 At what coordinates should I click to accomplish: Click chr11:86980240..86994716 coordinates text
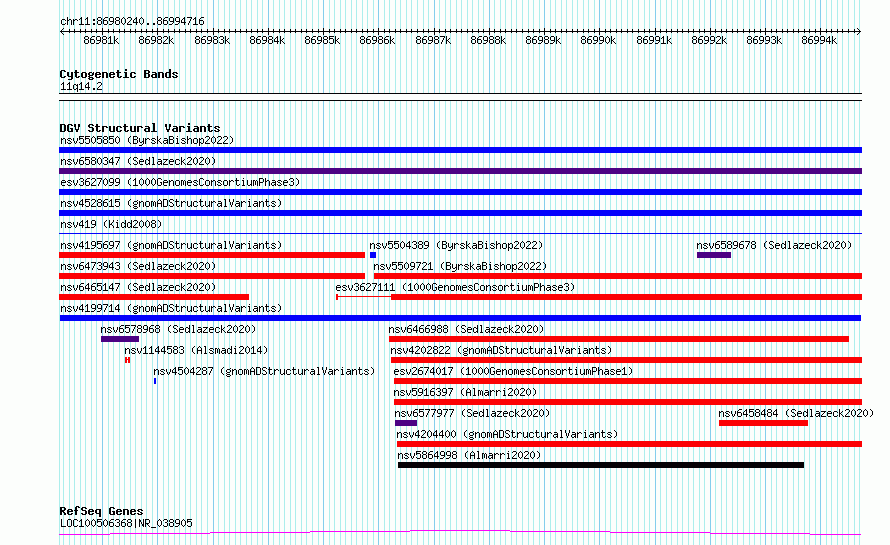click(132, 21)
